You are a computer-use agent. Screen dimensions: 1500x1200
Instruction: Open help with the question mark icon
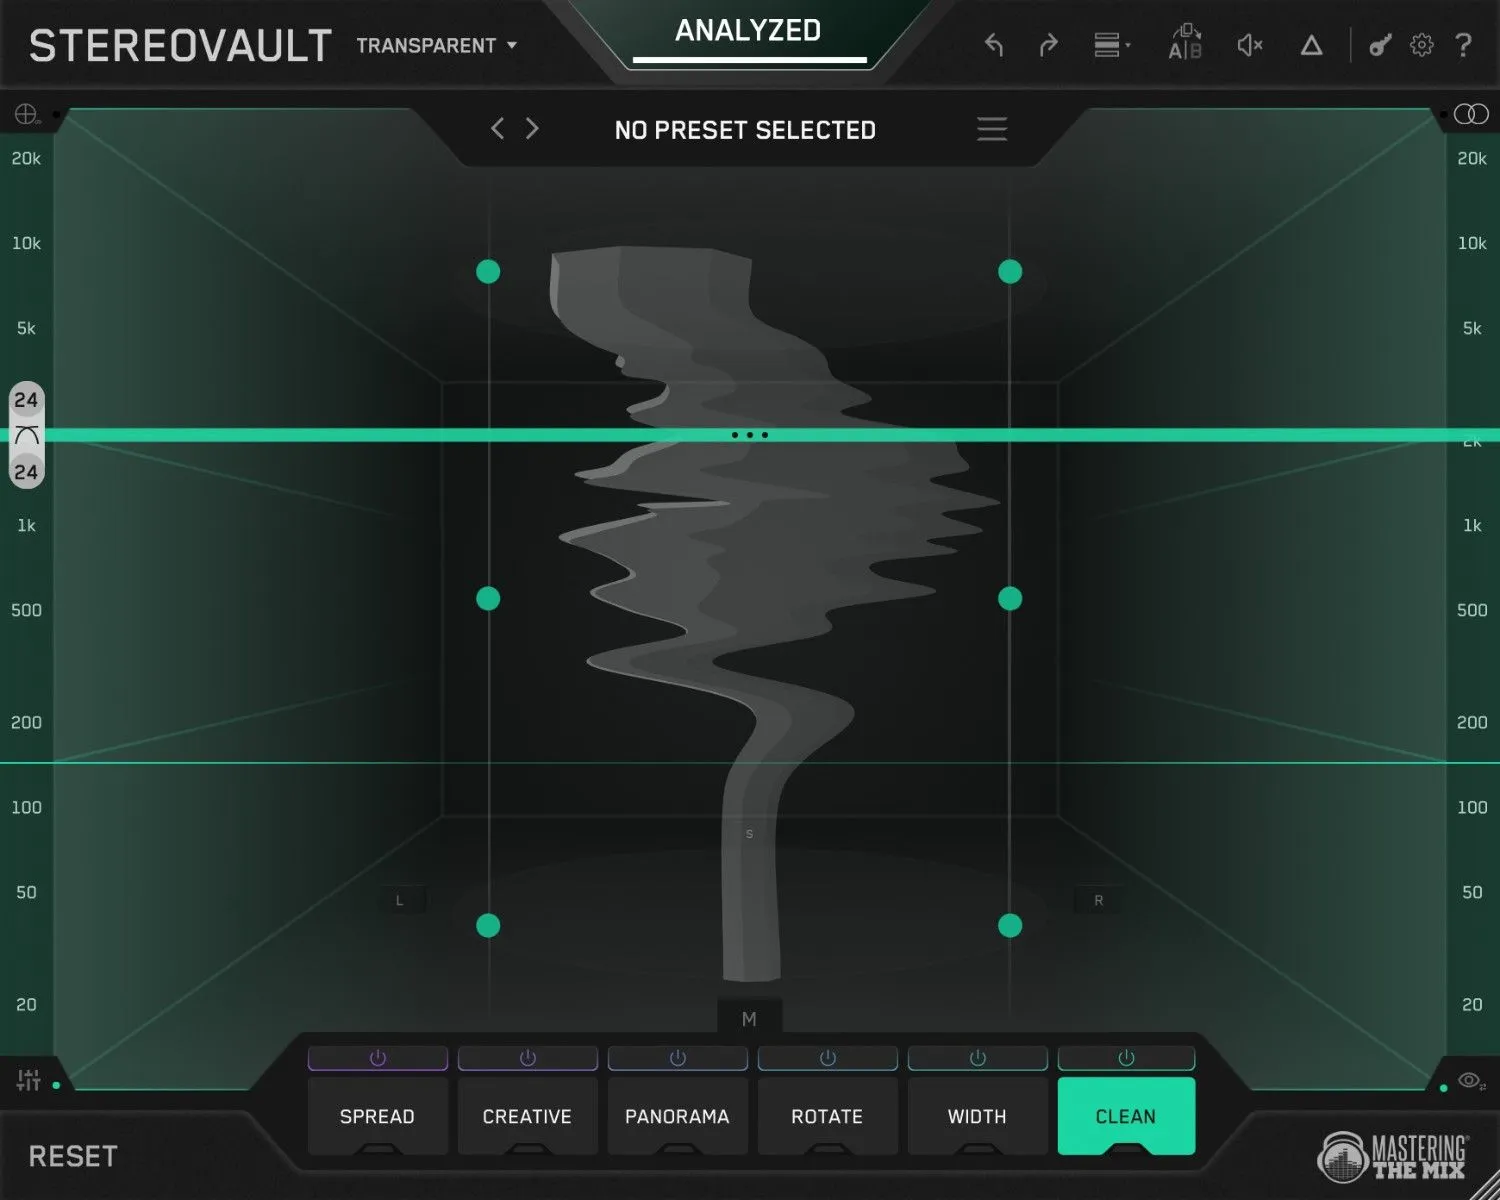point(1463,45)
